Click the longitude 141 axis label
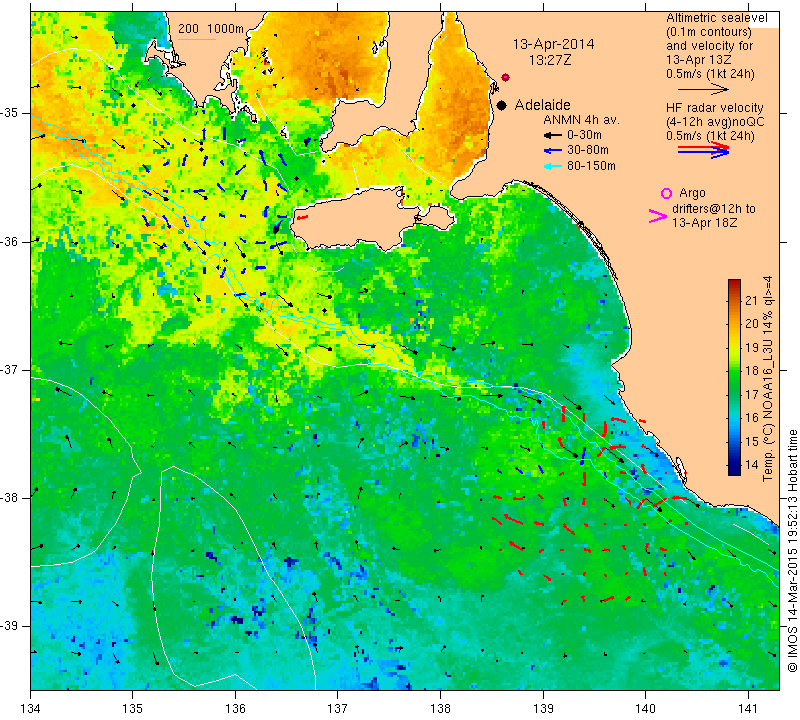The image size is (800, 720). (748, 708)
